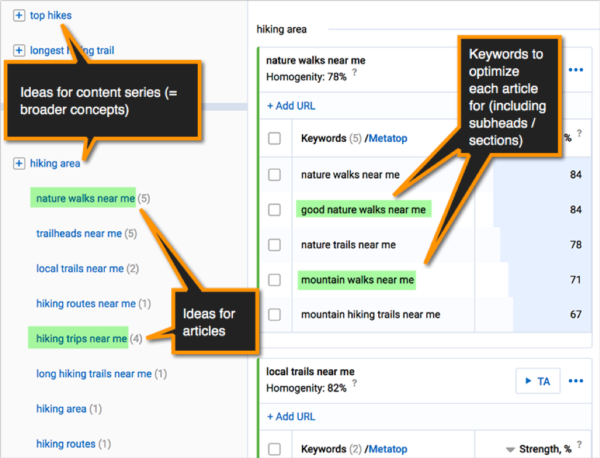Add URL to nature walks cluster
This screenshot has height=458, width=600.
click(291, 106)
